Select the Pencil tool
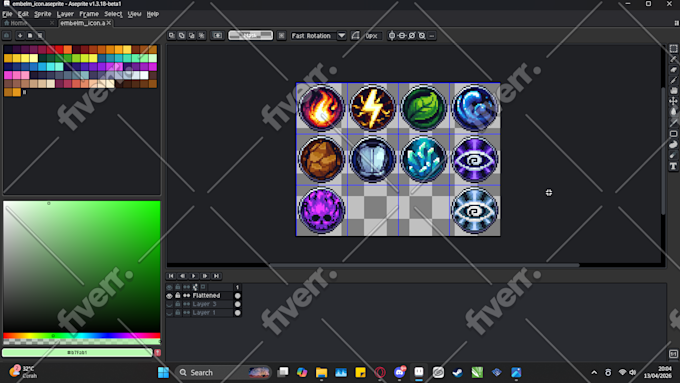Viewport: 680px width, 383px height. pyautogui.click(x=673, y=59)
